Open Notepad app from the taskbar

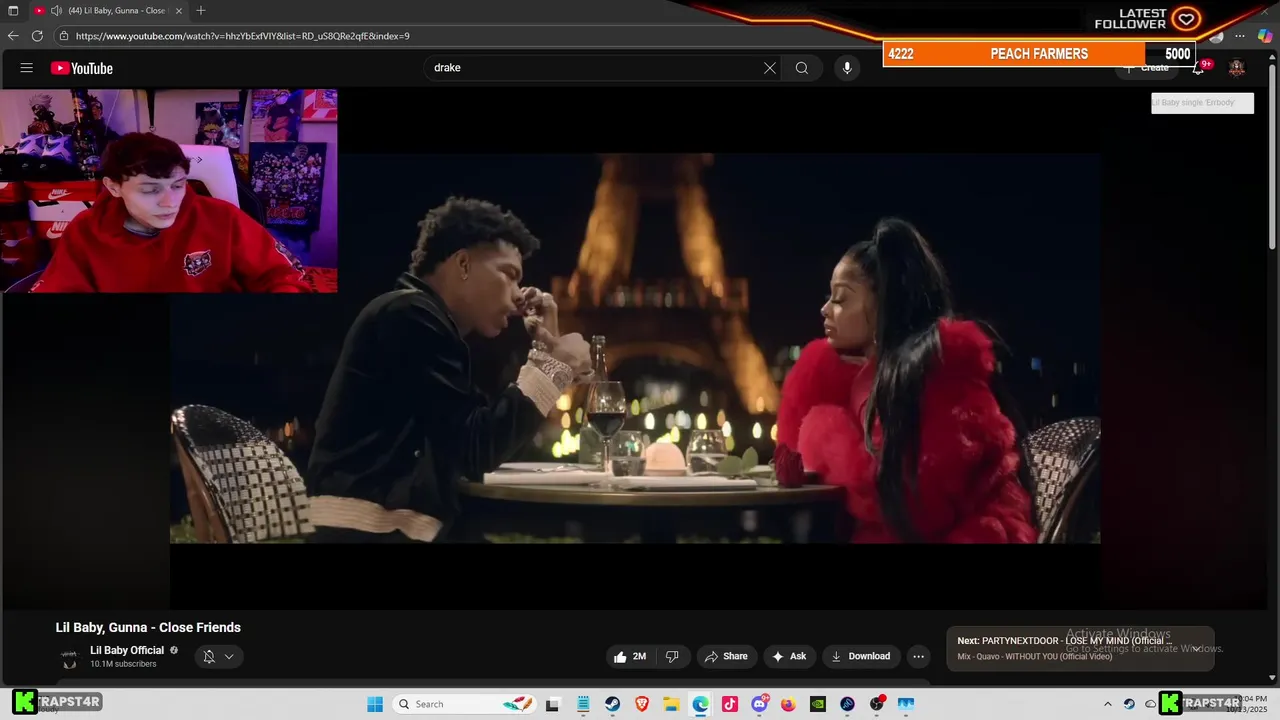(x=583, y=704)
